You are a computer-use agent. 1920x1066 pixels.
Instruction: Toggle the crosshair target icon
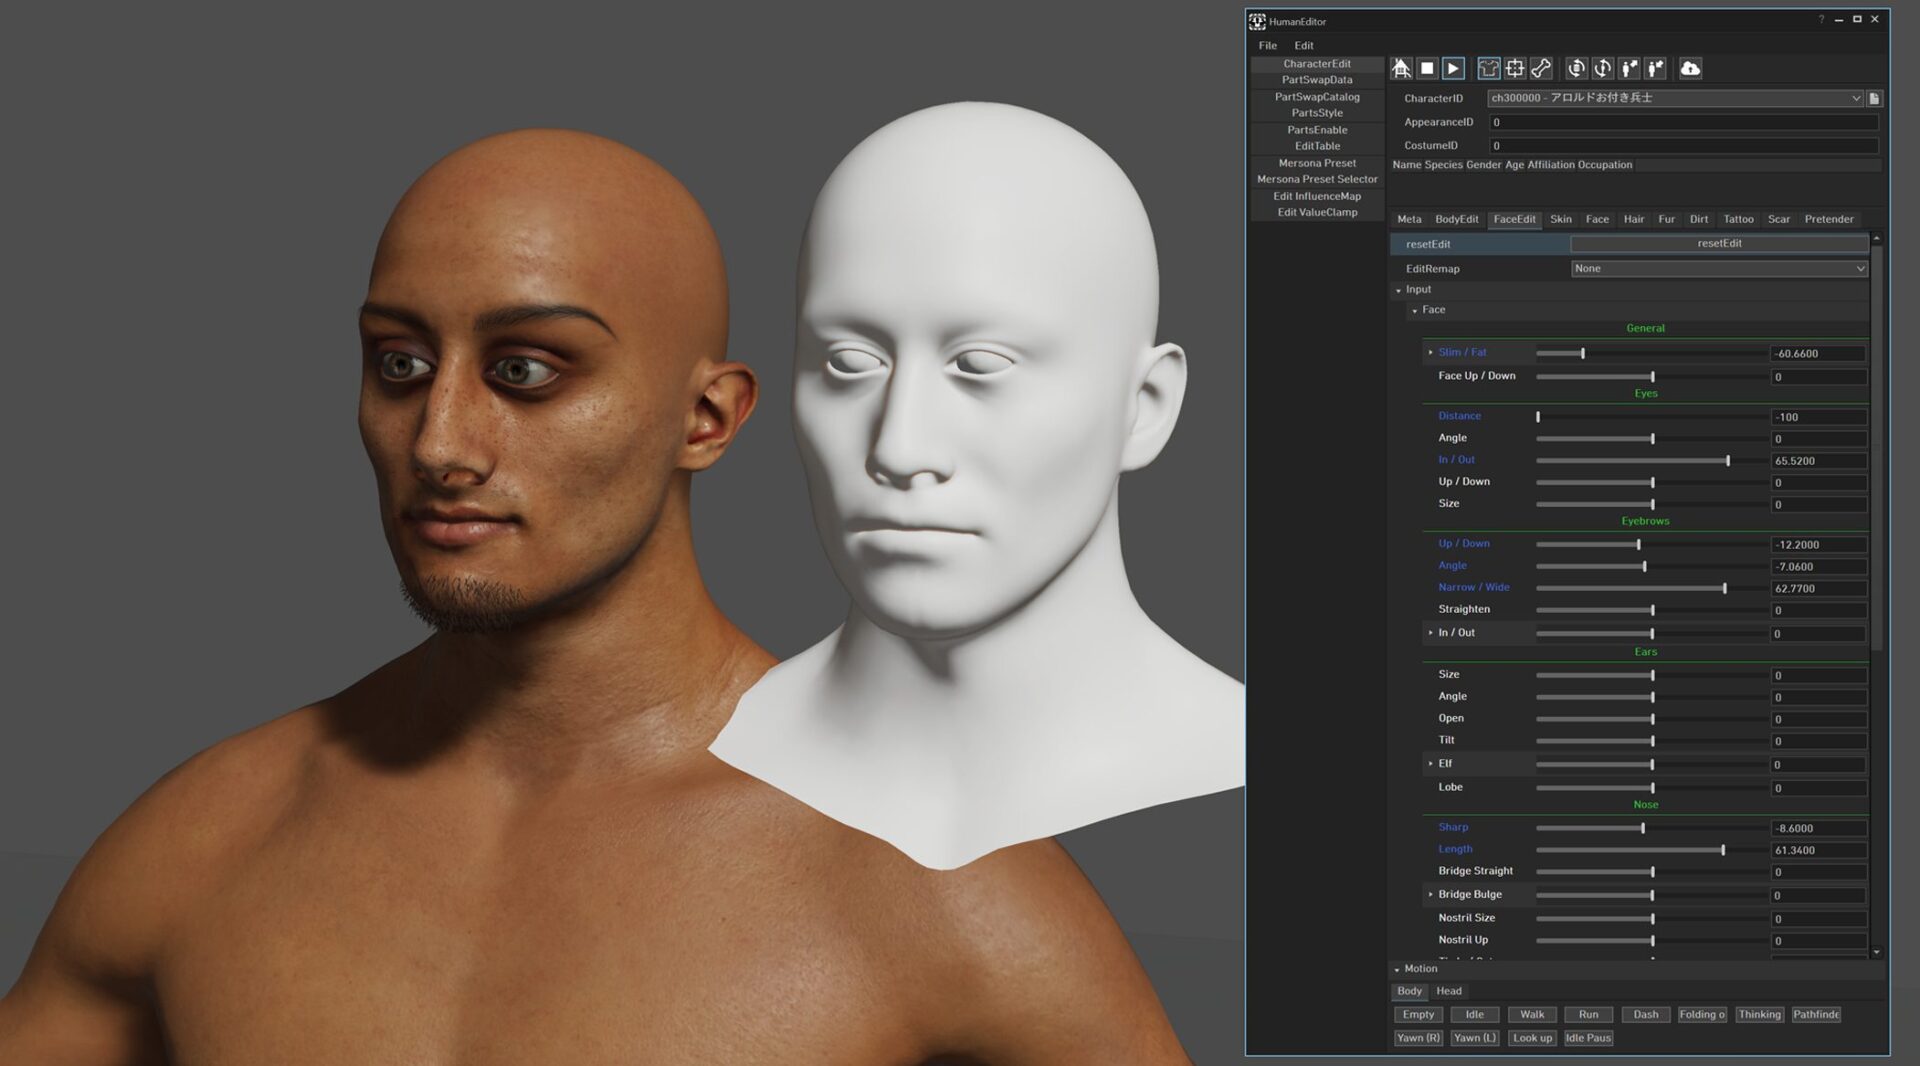(x=1515, y=68)
